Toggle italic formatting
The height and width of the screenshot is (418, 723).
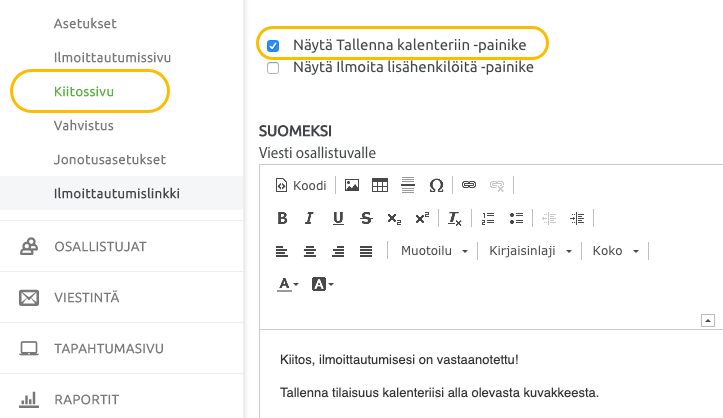(x=310, y=218)
